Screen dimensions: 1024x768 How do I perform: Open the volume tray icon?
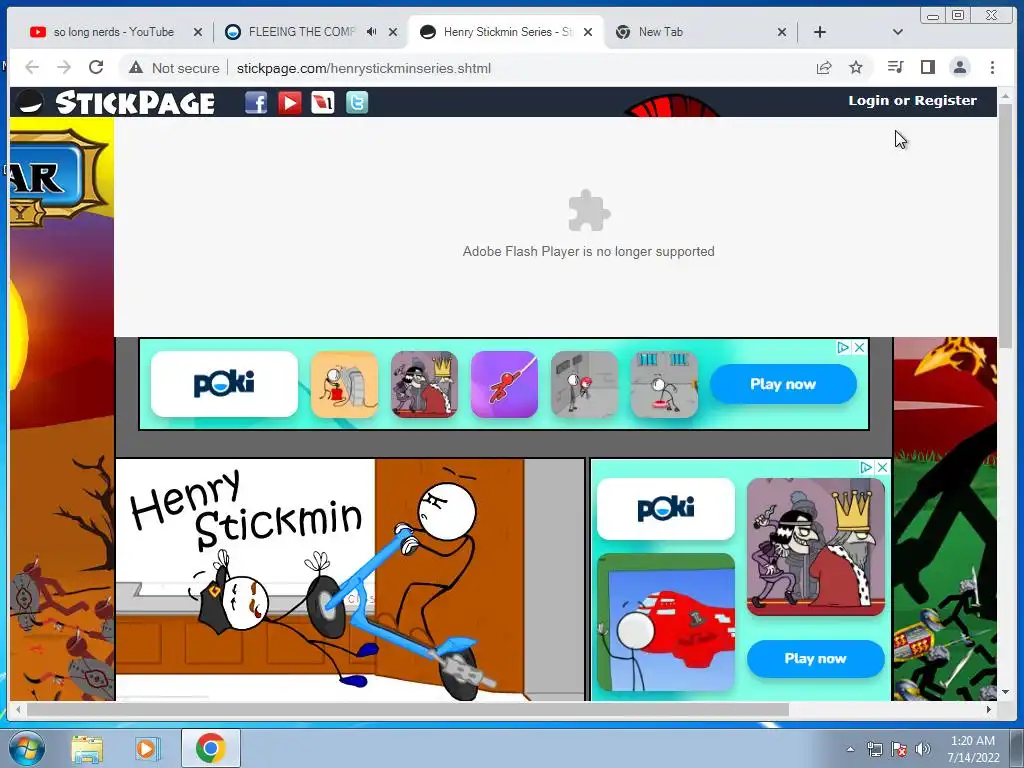tap(923, 749)
